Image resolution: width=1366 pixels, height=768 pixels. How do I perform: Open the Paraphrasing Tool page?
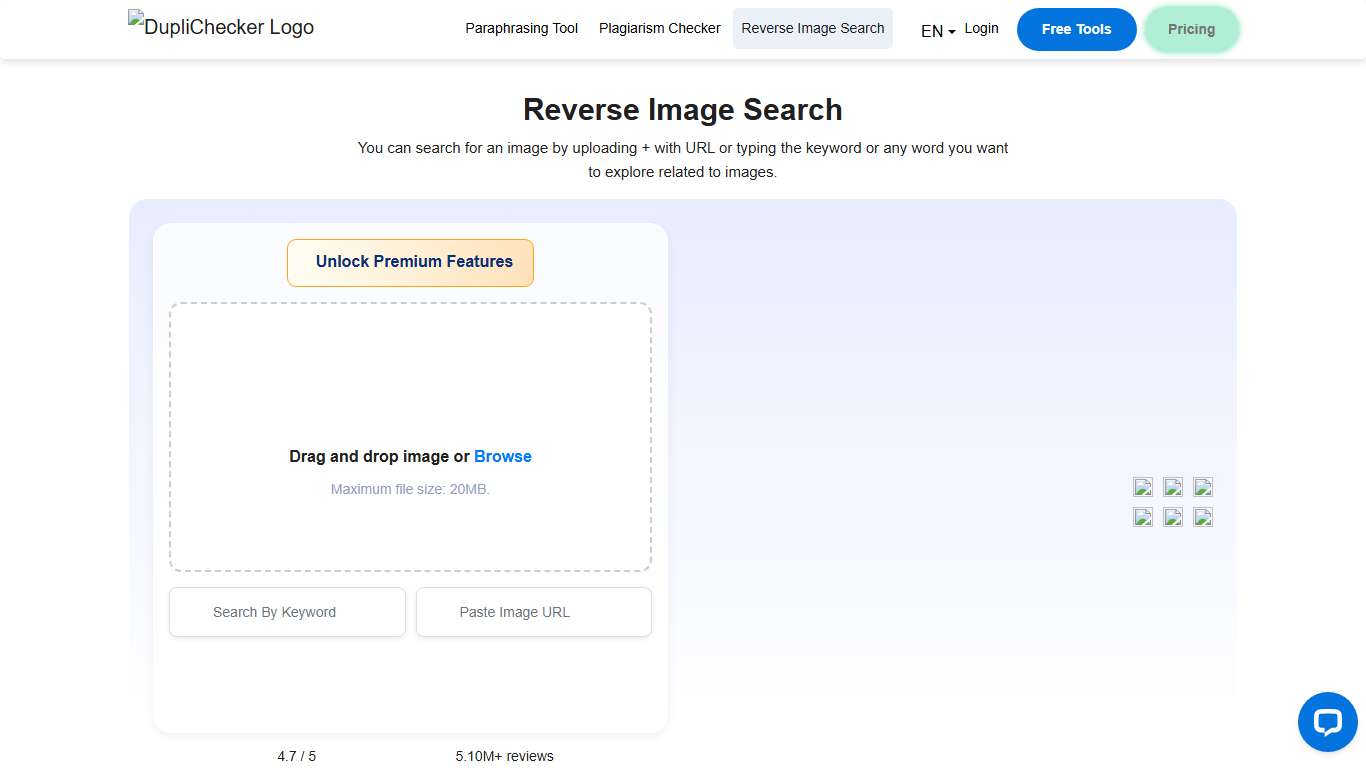click(x=521, y=28)
